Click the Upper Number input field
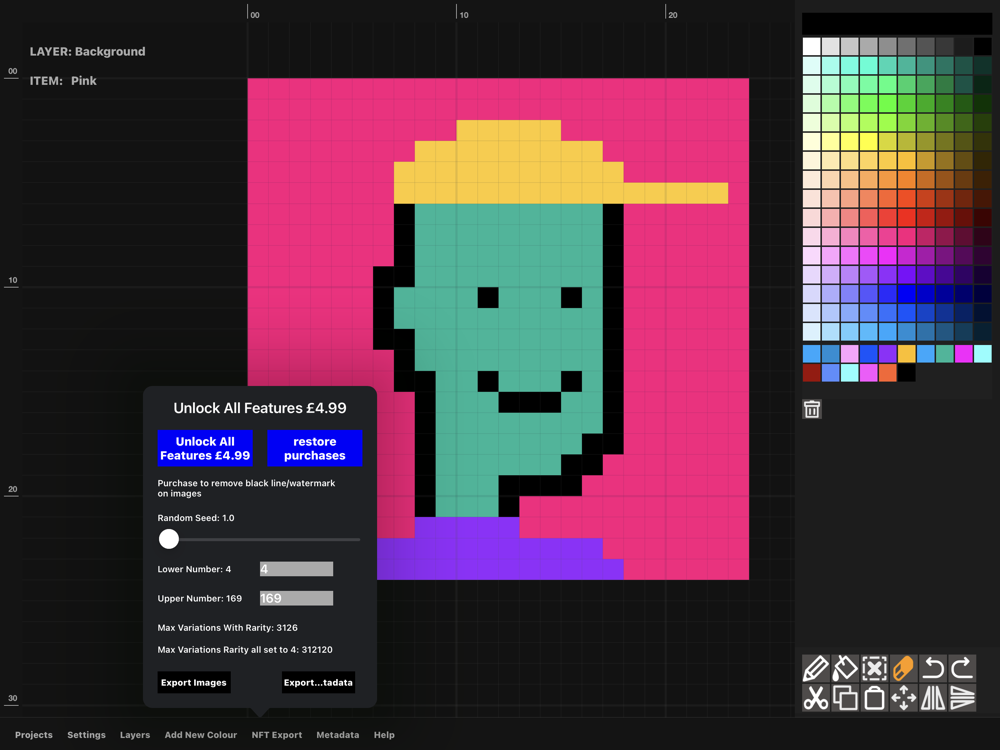The height and width of the screenshot is (750, 1000). (x=296, y=598)
